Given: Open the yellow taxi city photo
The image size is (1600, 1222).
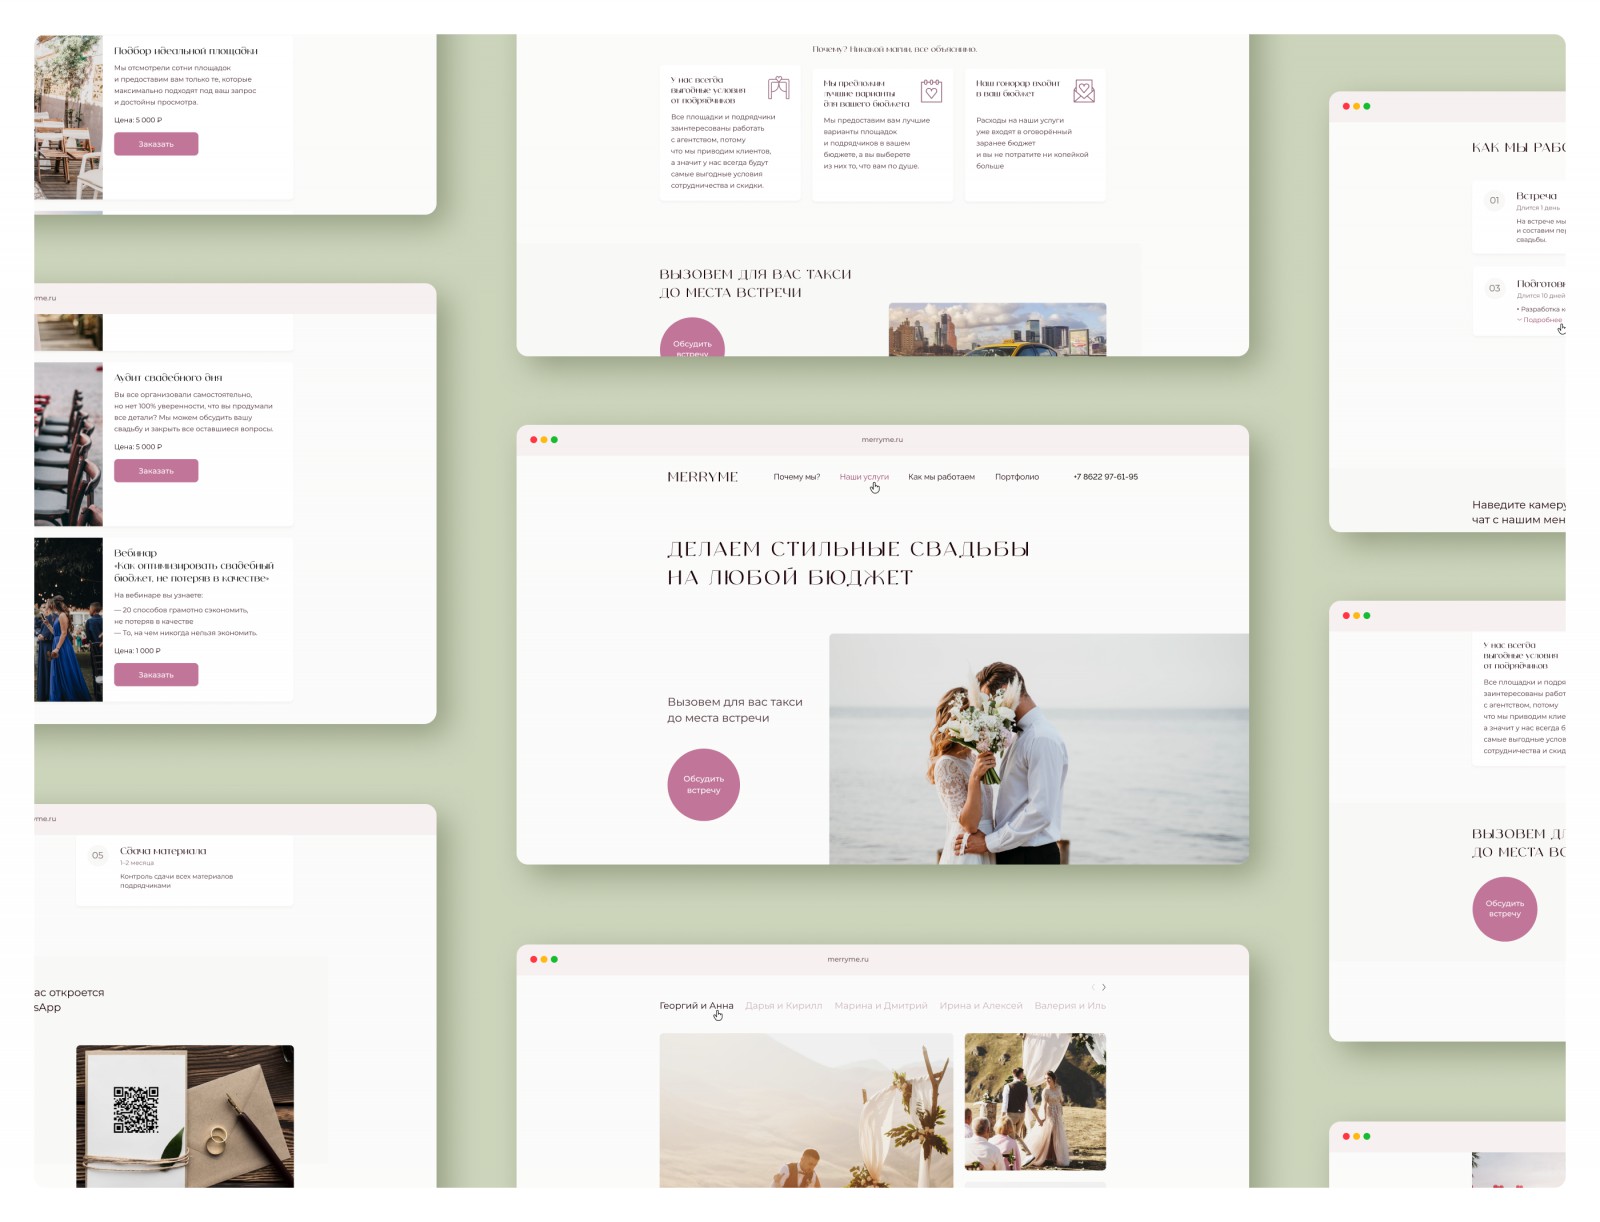Looking at the screenshot, I should pyautogui.click(x=997, y=330).
